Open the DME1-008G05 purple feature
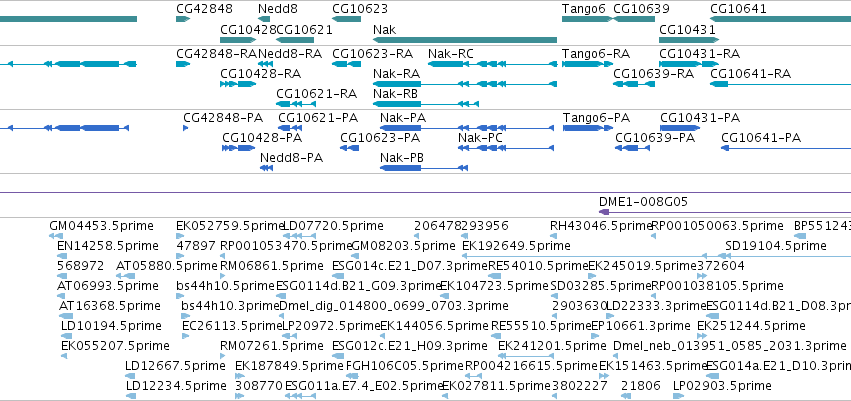The image size is (851, 401). point(725,212)
